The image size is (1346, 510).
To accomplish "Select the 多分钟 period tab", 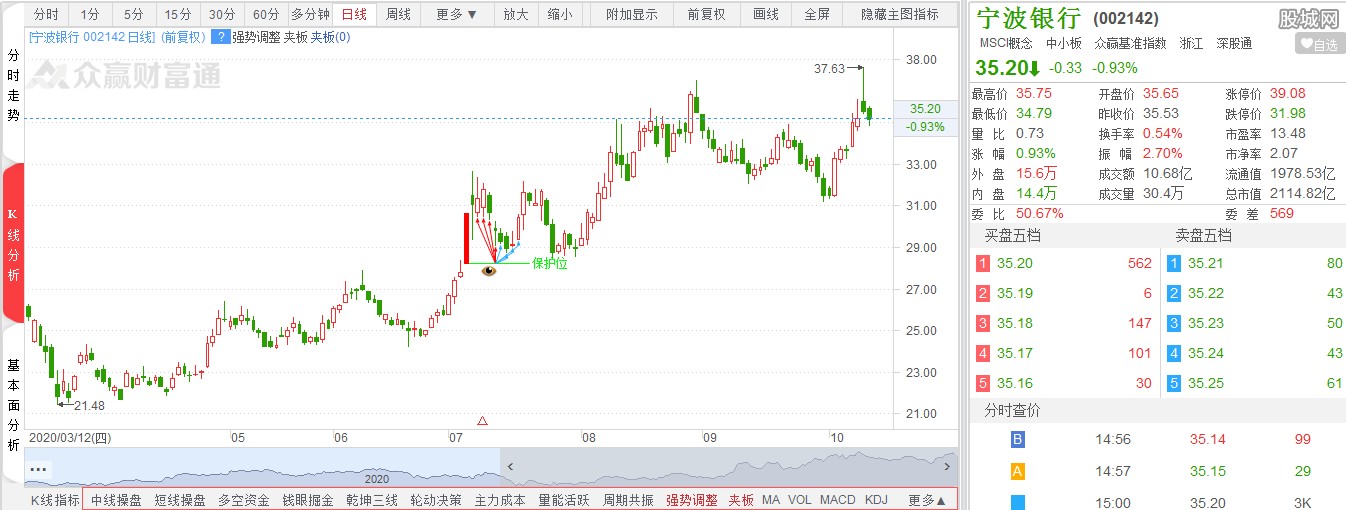I will [x=310, y=15].
